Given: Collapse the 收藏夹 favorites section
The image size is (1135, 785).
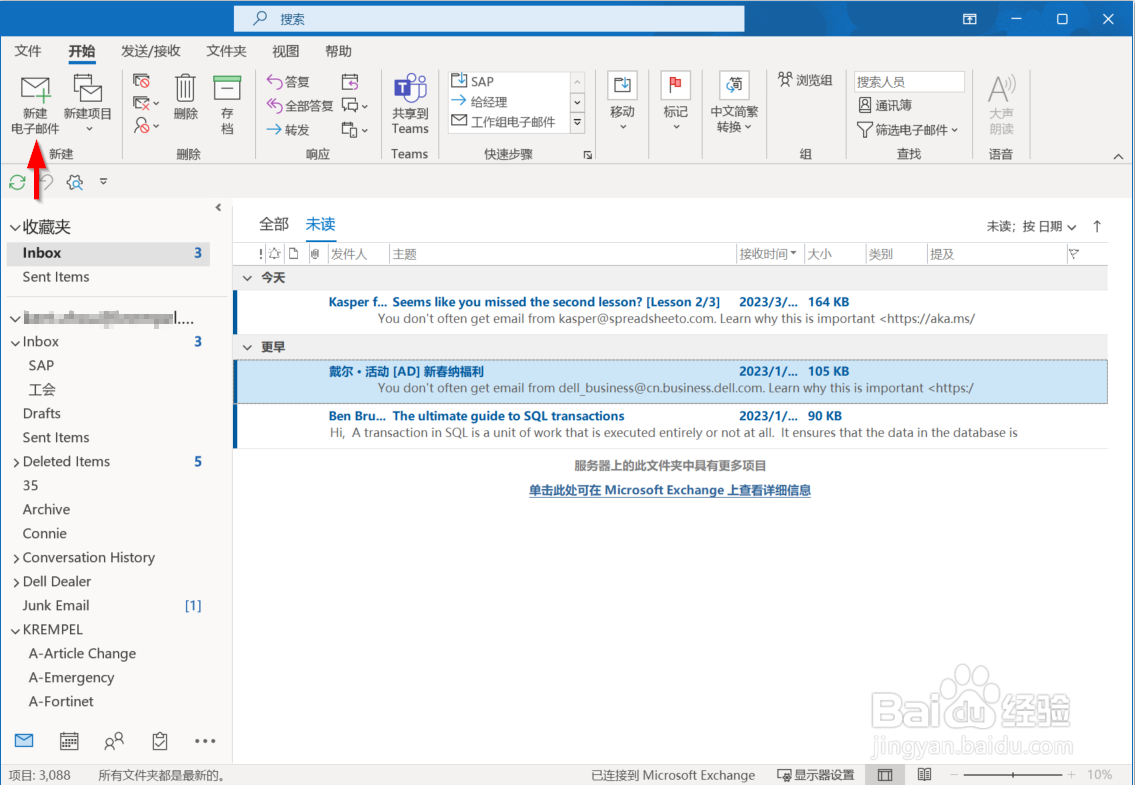Looking at the screenshot, I should click(14, 227).
